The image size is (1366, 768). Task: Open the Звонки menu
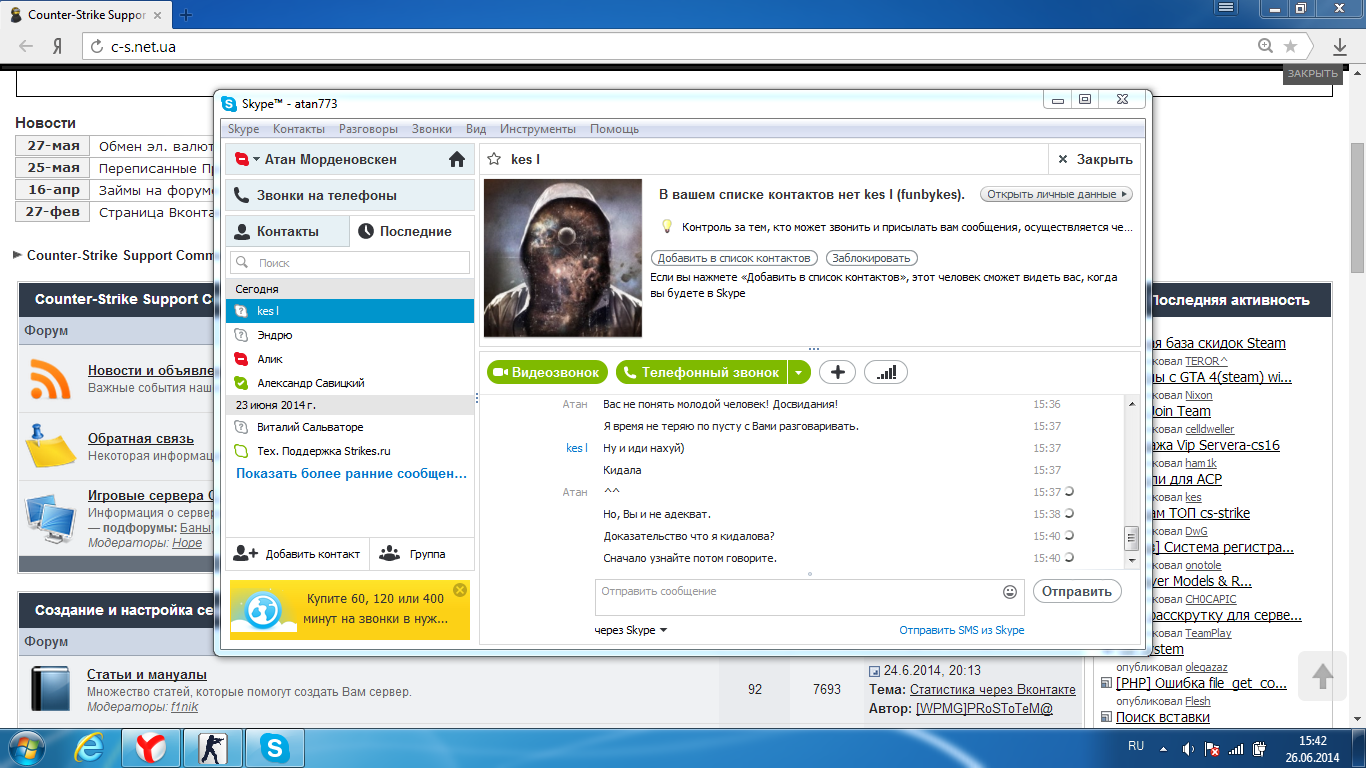coord(432,129)
